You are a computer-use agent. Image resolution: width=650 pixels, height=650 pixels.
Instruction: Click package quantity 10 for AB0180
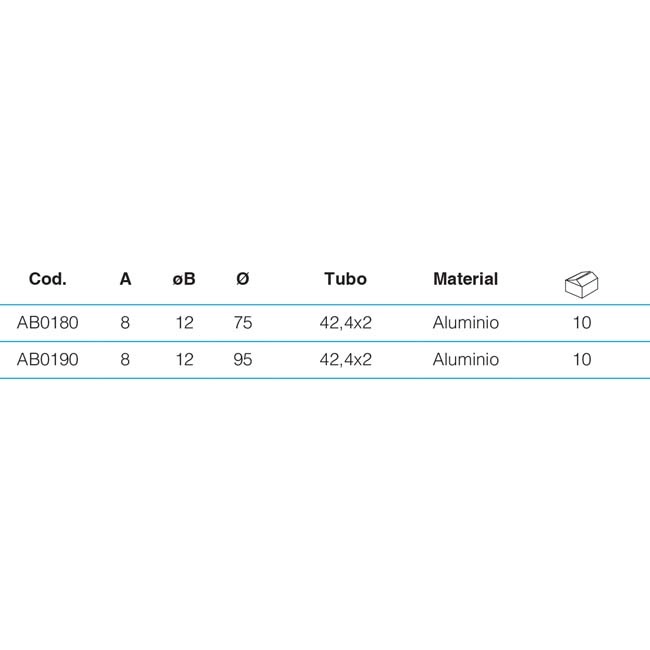(582, 323)
